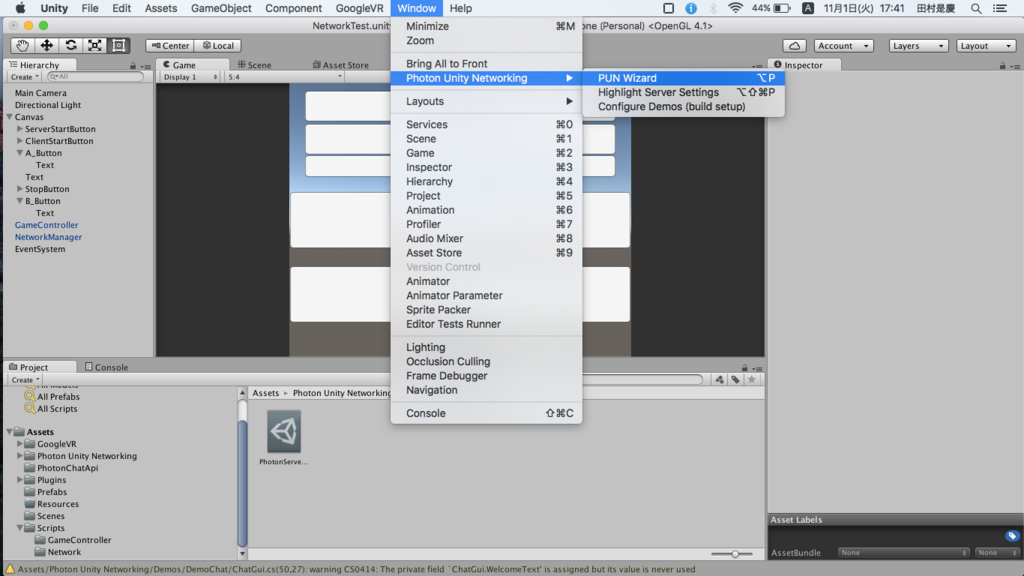Open the 5:4 aspect ratio dropdown

click(285, 77)
